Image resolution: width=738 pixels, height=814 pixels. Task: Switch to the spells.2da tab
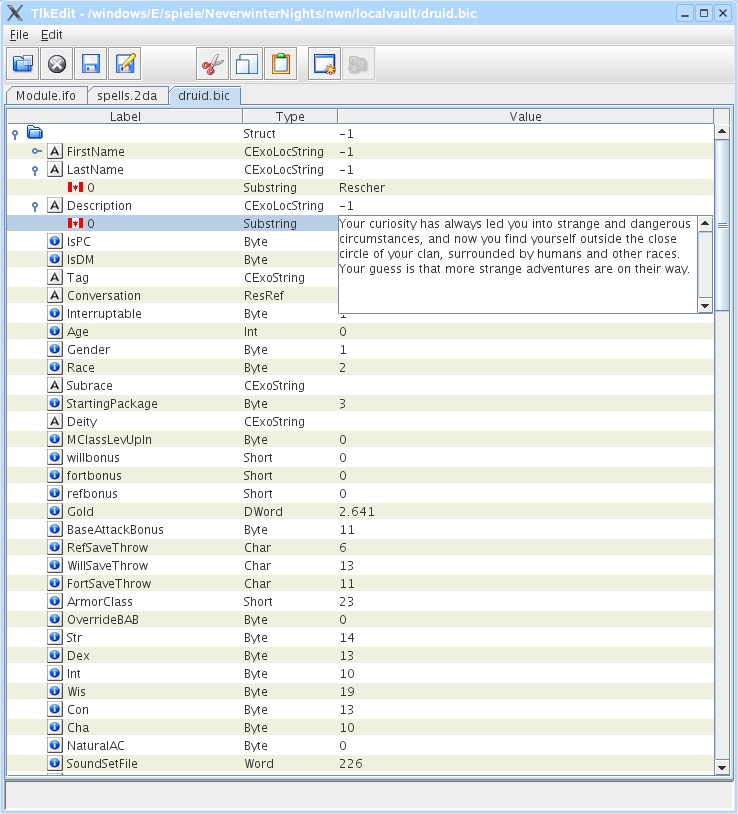pyautogui.click(x=127, y=96)
